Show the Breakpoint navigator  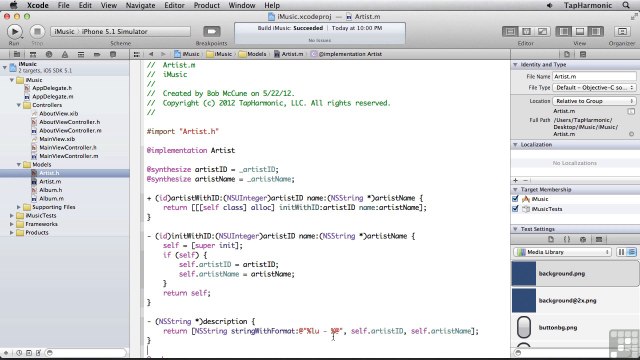(x=97, y=54)
